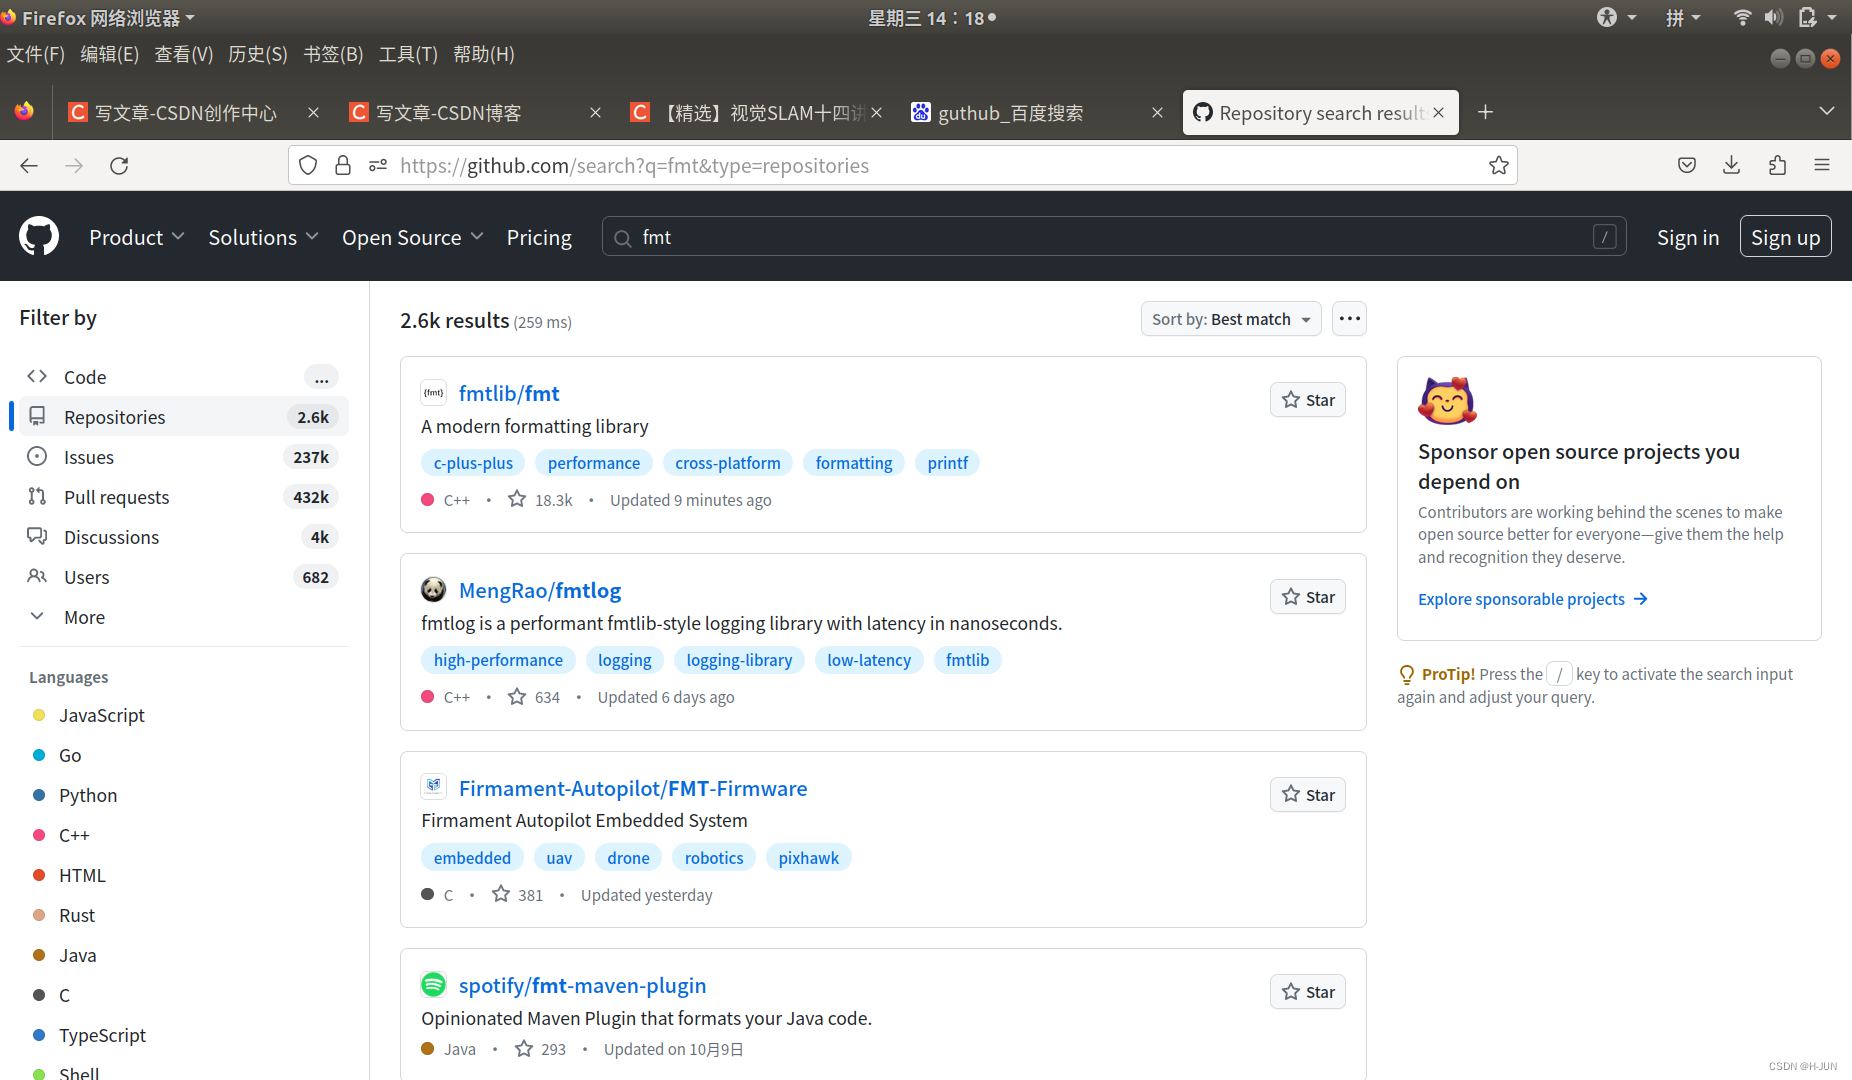
Task: Open the kebab menu beside Sort by
Action: [x=1349, y=318]
